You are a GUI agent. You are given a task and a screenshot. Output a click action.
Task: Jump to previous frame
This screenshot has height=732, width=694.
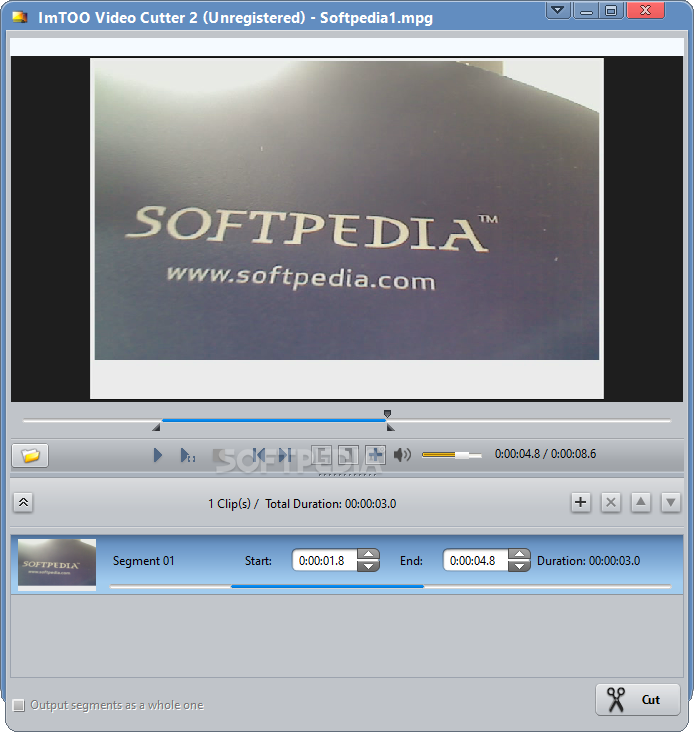pyautogui.click(x=258, y=455)
